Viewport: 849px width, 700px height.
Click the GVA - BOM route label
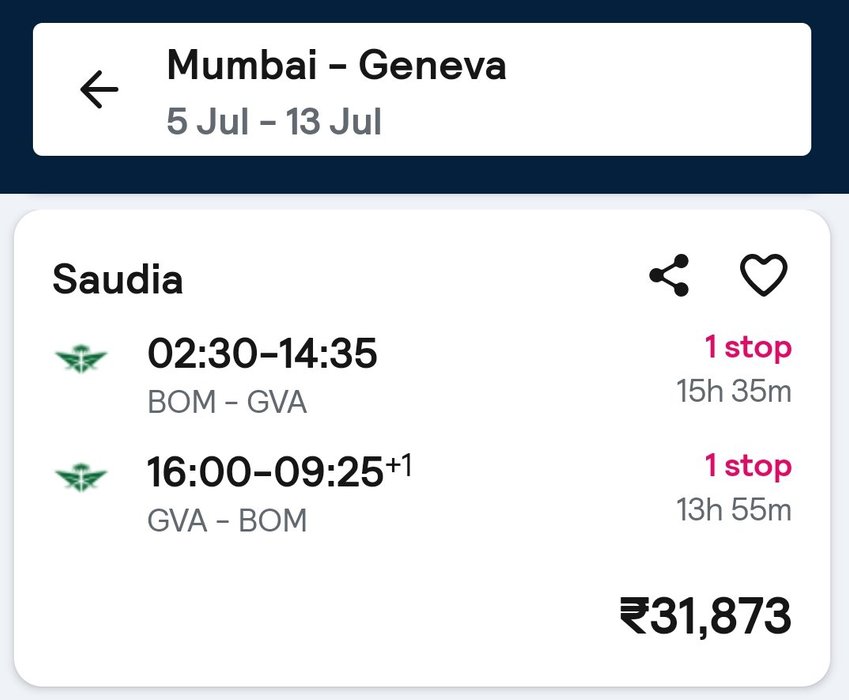[x=227, y=521]
